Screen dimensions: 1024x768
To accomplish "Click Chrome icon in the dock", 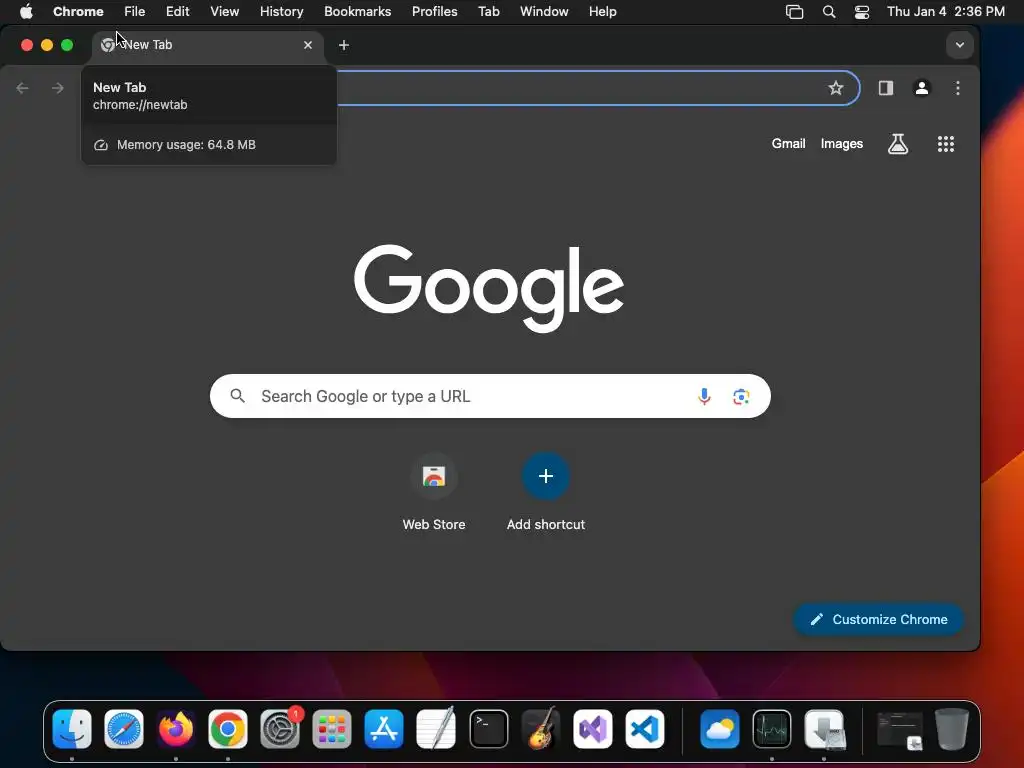I will point(228,729).
